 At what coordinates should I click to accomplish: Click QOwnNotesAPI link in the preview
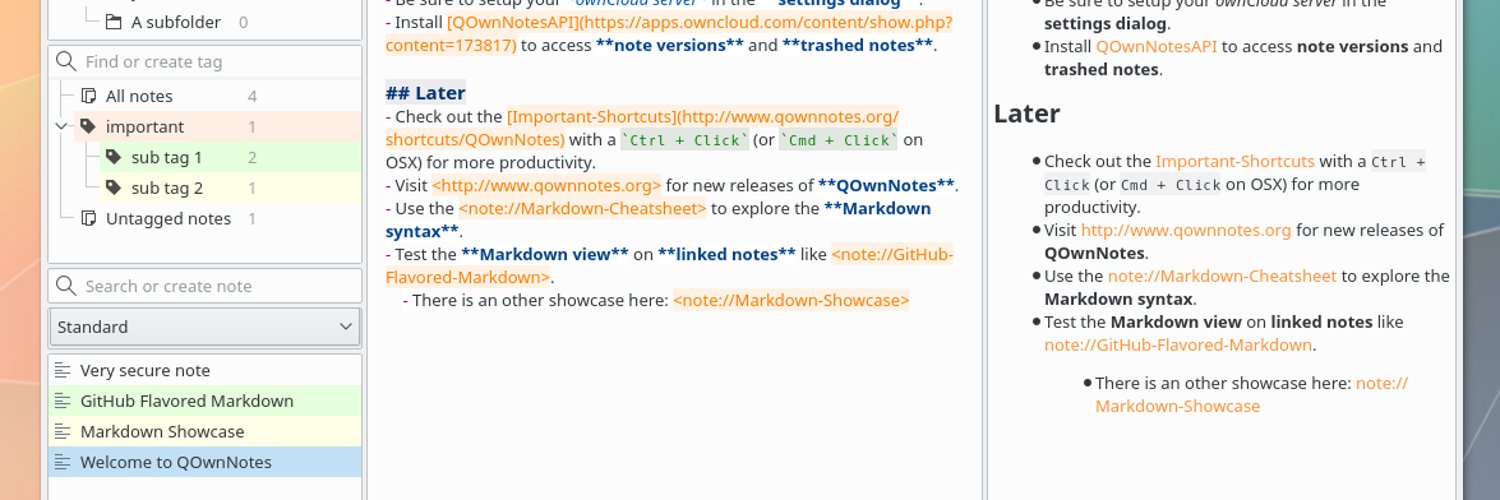(x=1156, y=46)
